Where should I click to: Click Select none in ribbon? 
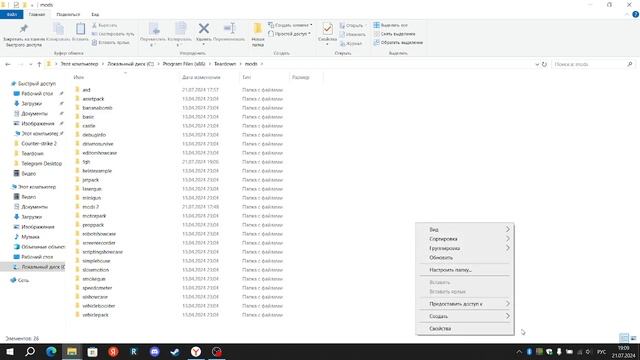click(394, 34)
